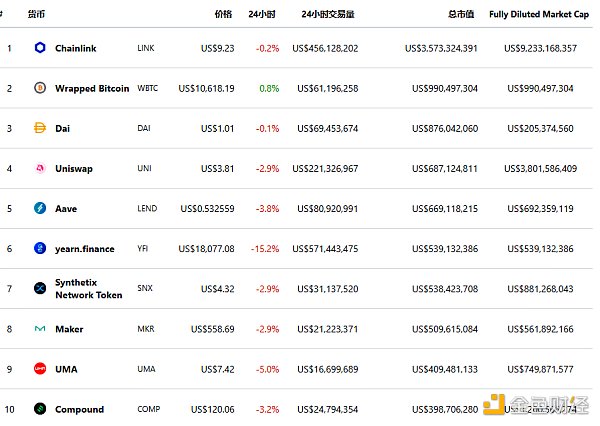Click the red UMA coin icon
Screen dimensions: 600x426
click(40, 369)
